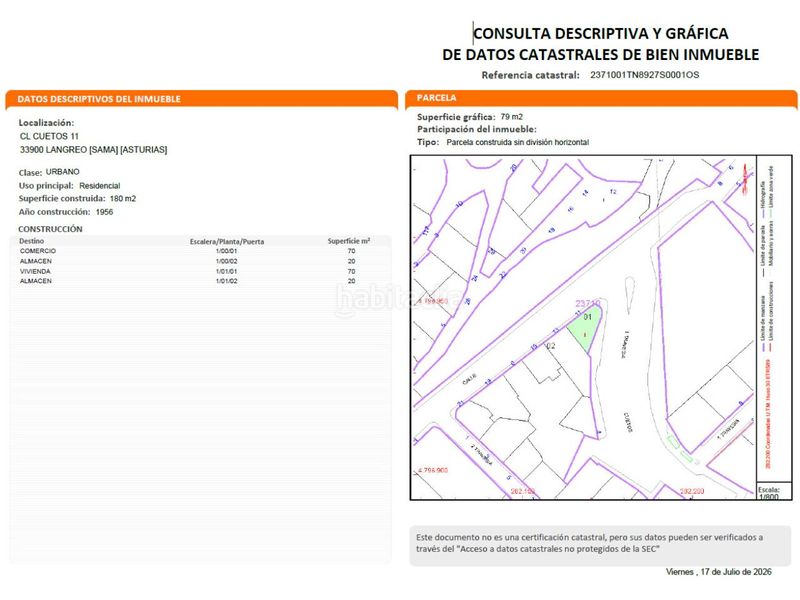
Task: Click built area value '180 m2'
Action: [123, 198]
